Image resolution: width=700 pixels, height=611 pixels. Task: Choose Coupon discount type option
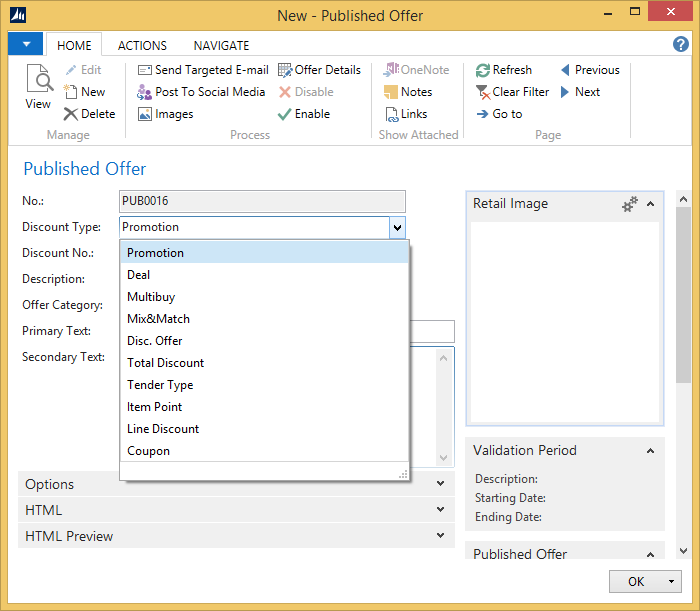[148, 451]
